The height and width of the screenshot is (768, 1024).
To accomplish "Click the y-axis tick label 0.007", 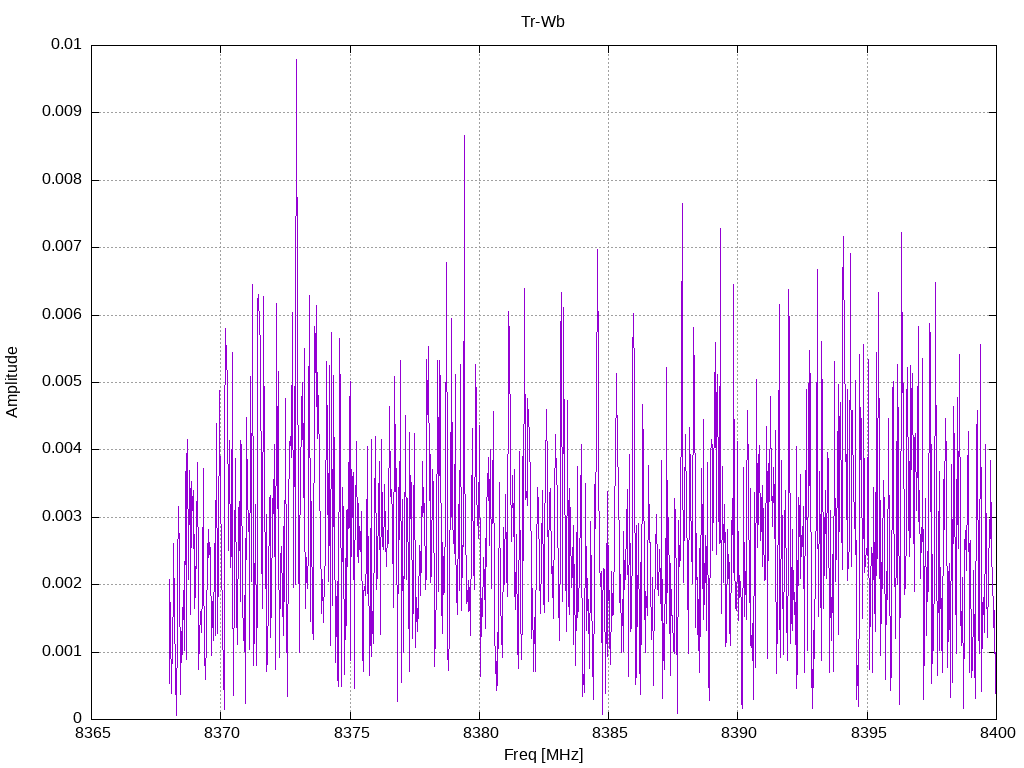I will point(62,247).
